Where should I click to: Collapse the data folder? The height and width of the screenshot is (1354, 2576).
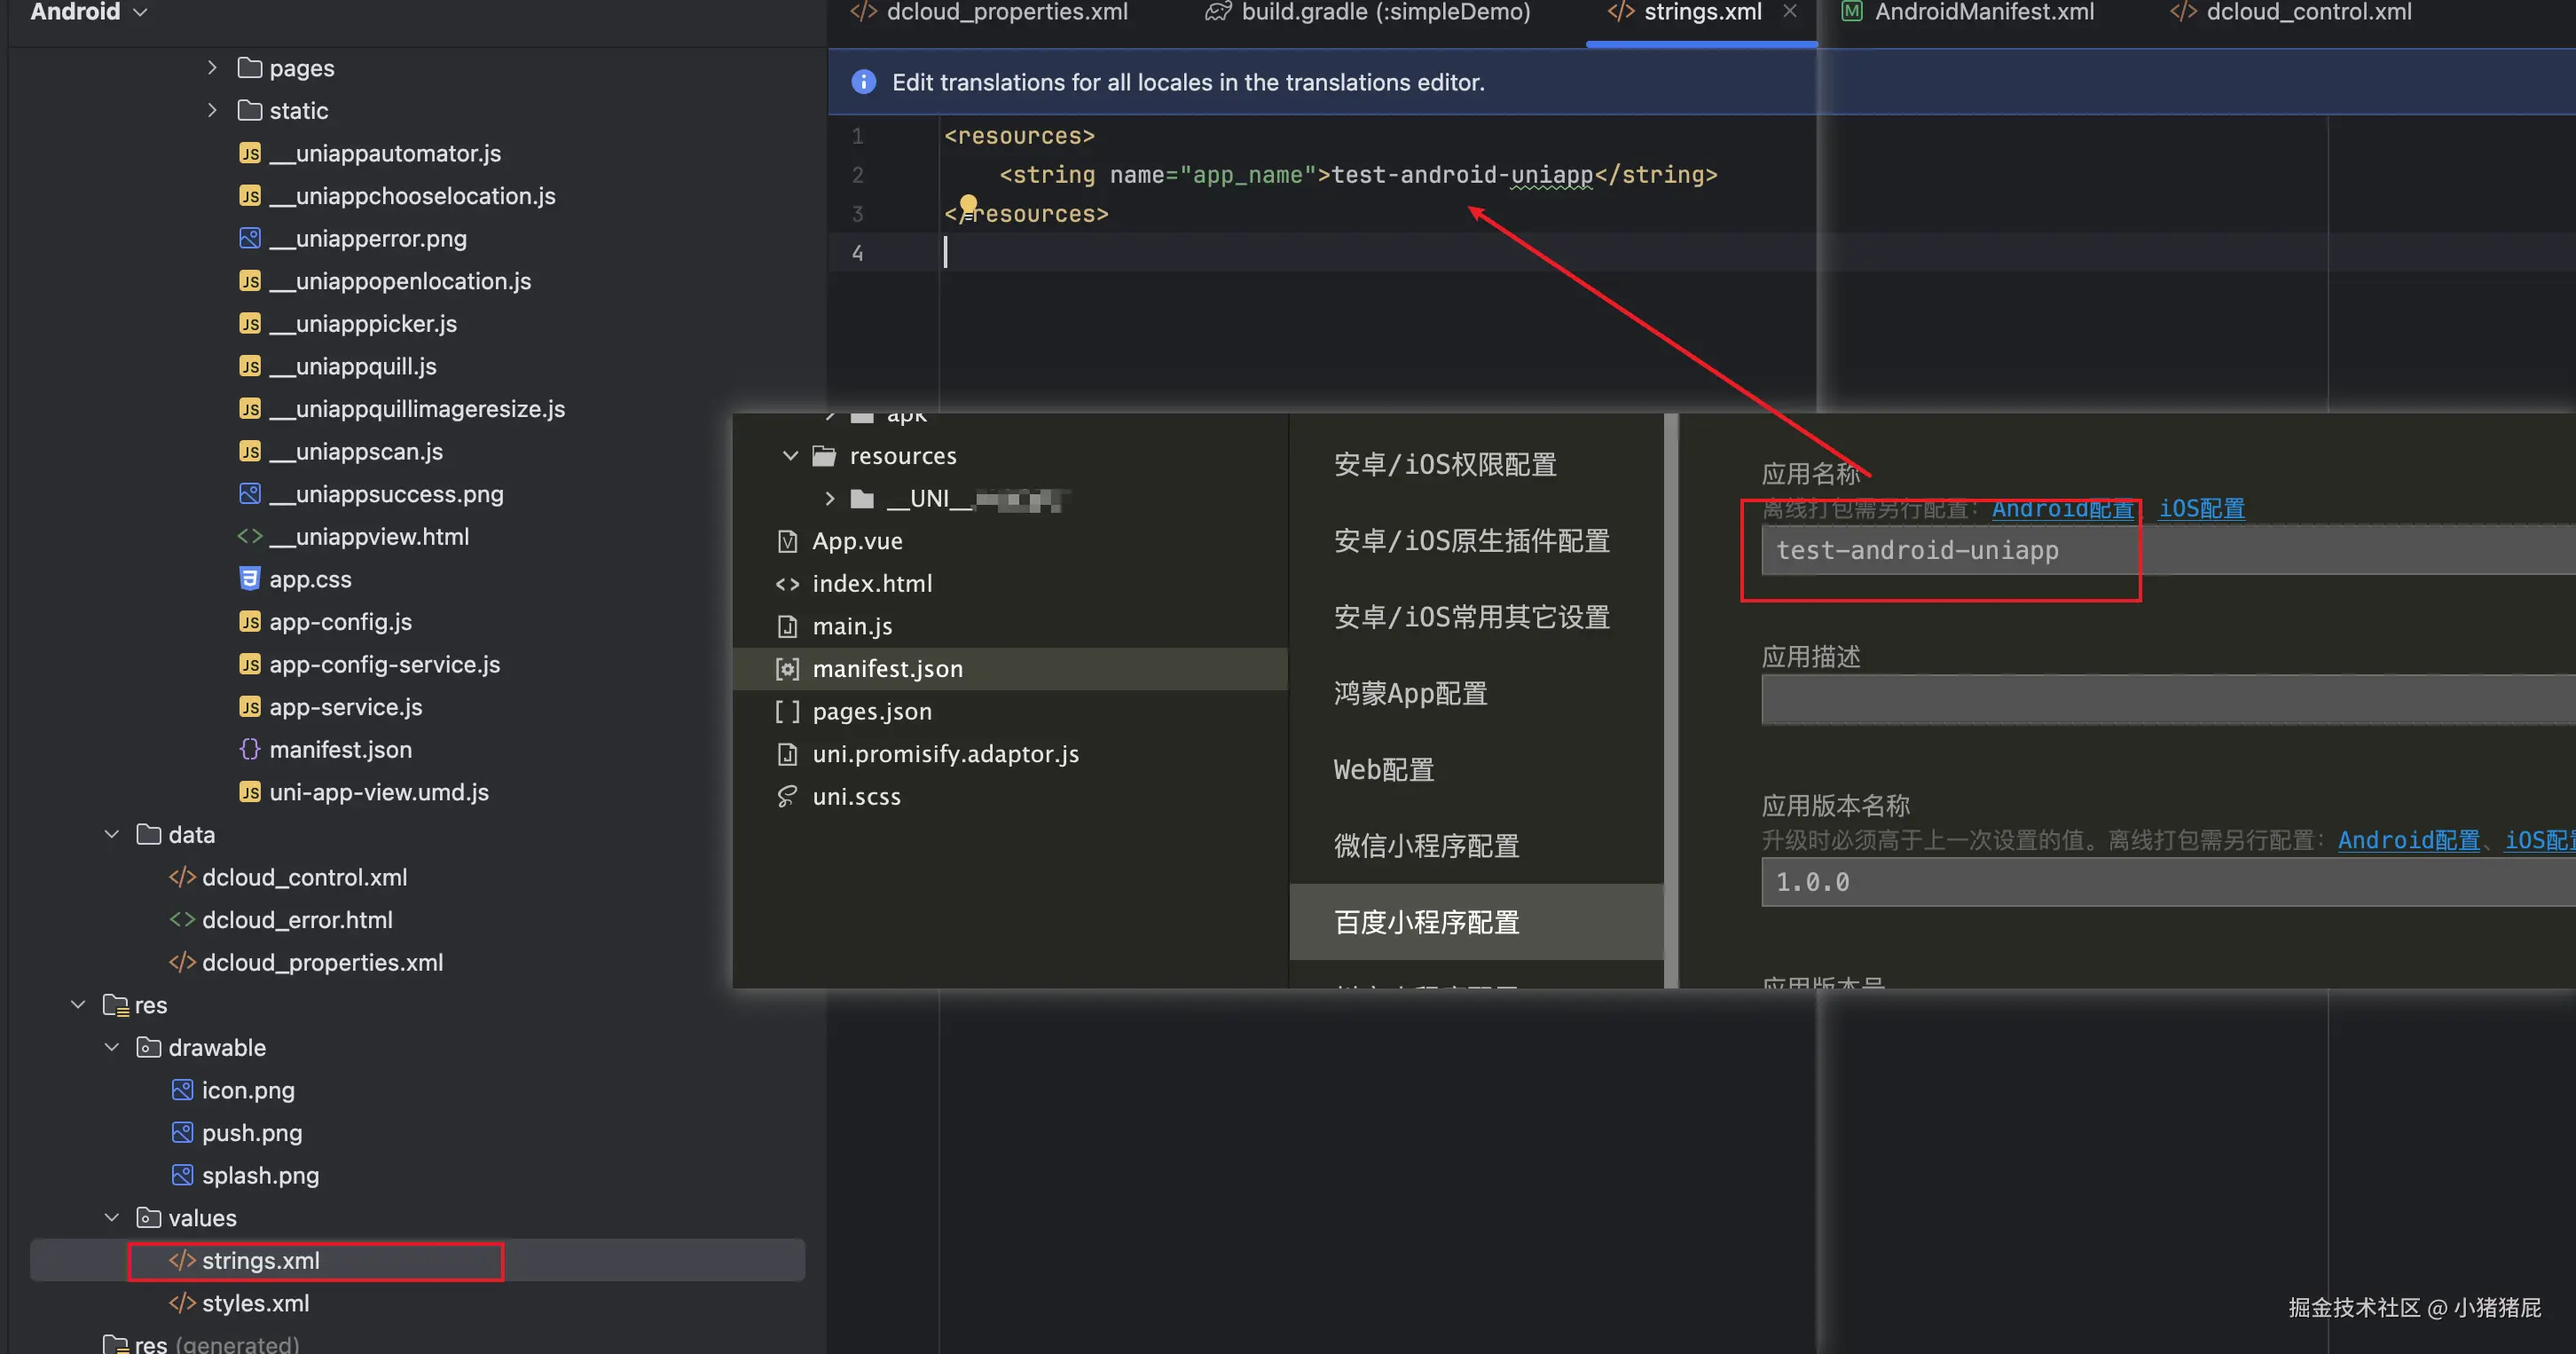tap(112, 834)
